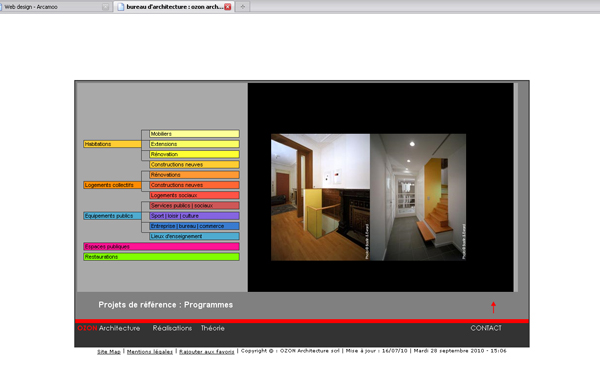Open Sport | loisir | culture projects

click(194, 216)
